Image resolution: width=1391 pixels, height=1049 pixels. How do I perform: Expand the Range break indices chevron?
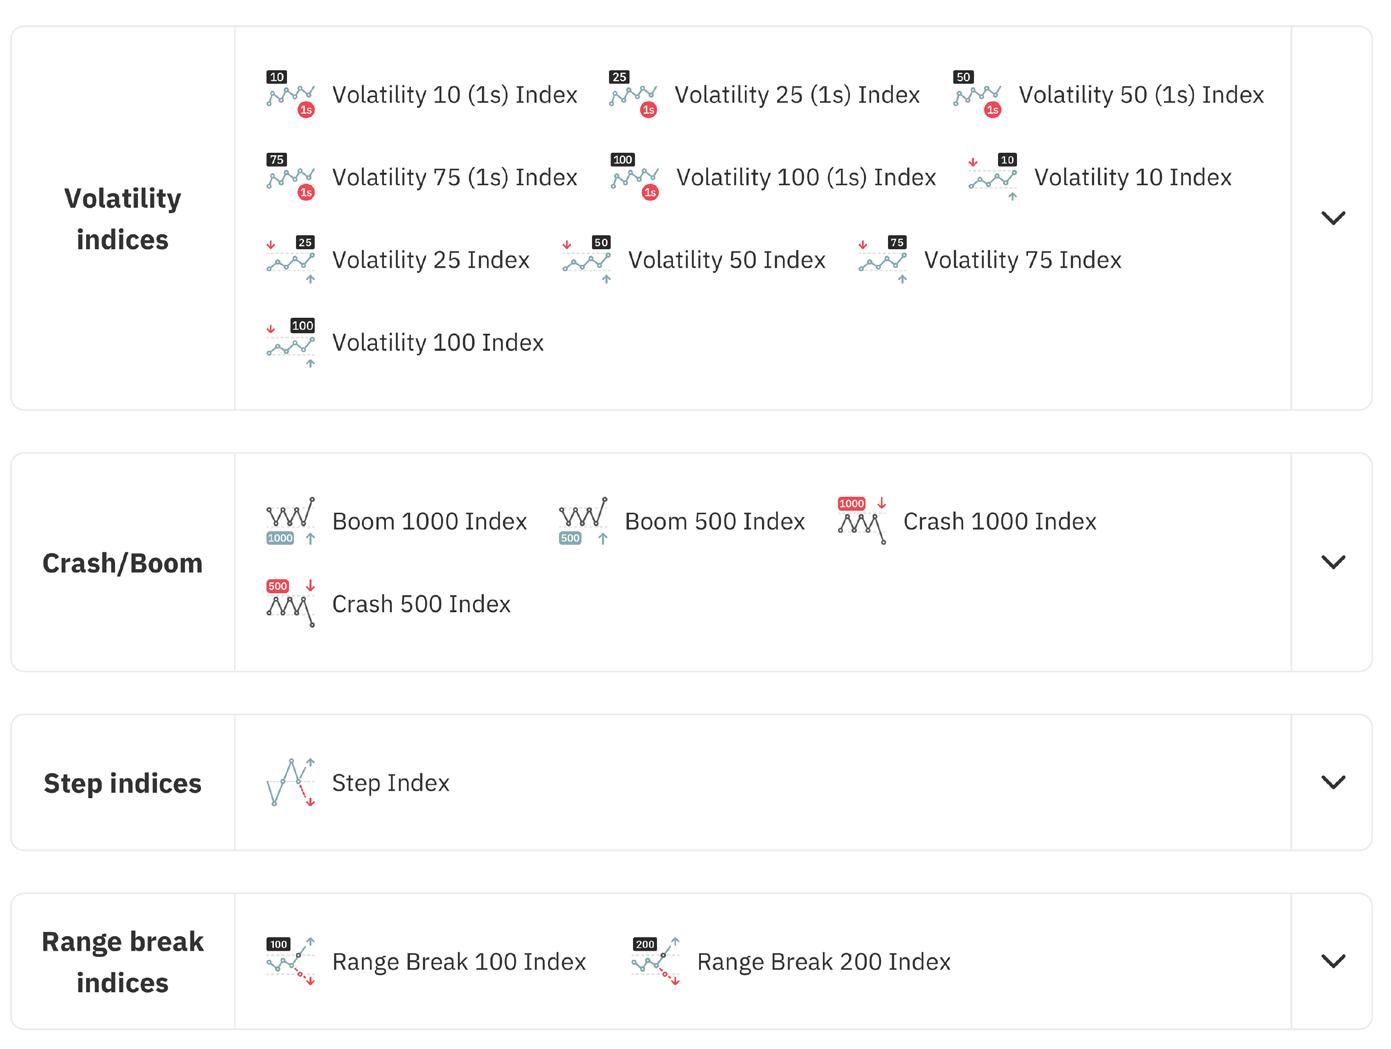tap(1333, 961)
